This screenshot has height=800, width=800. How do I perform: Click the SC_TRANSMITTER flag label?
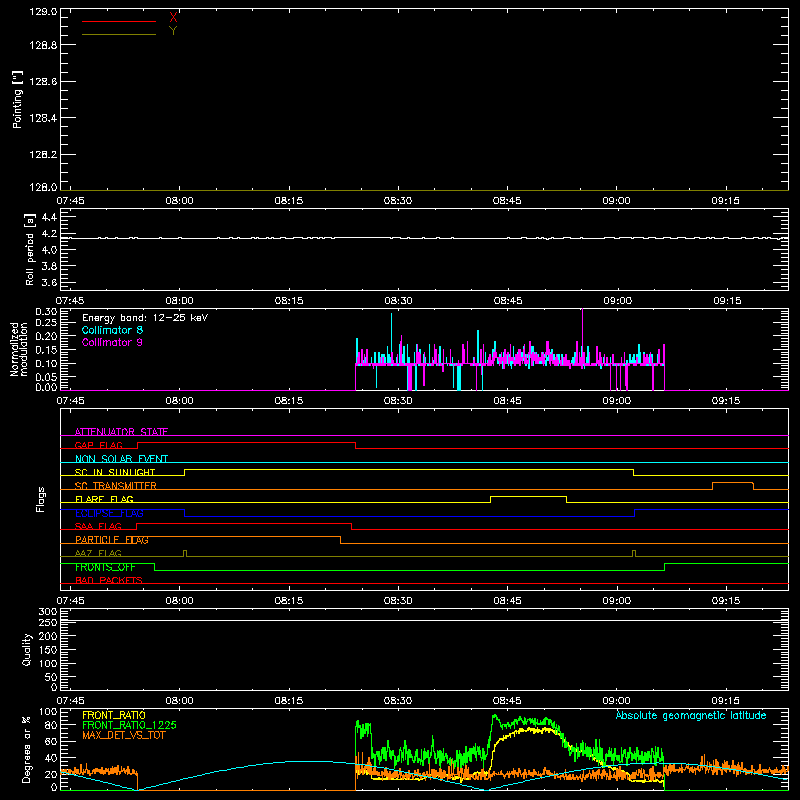(x=116, y=486)
